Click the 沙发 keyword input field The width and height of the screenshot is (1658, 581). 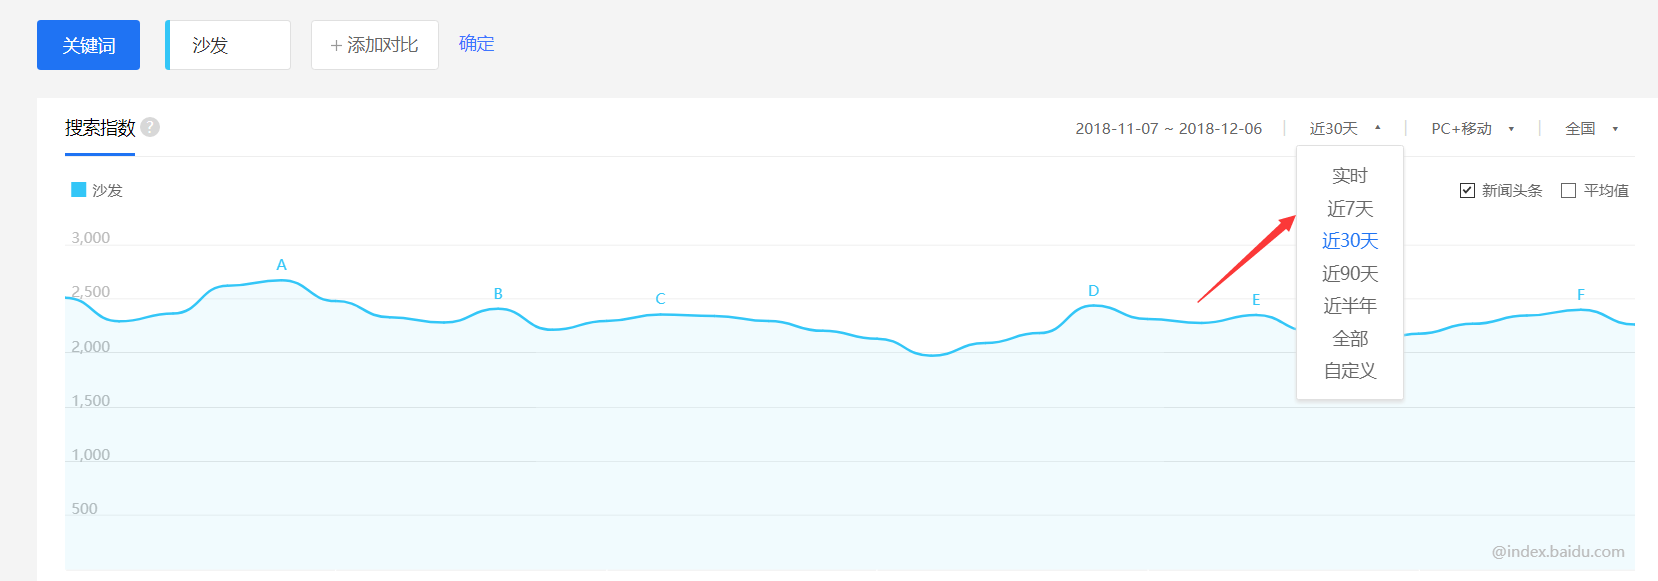(229, 45)
